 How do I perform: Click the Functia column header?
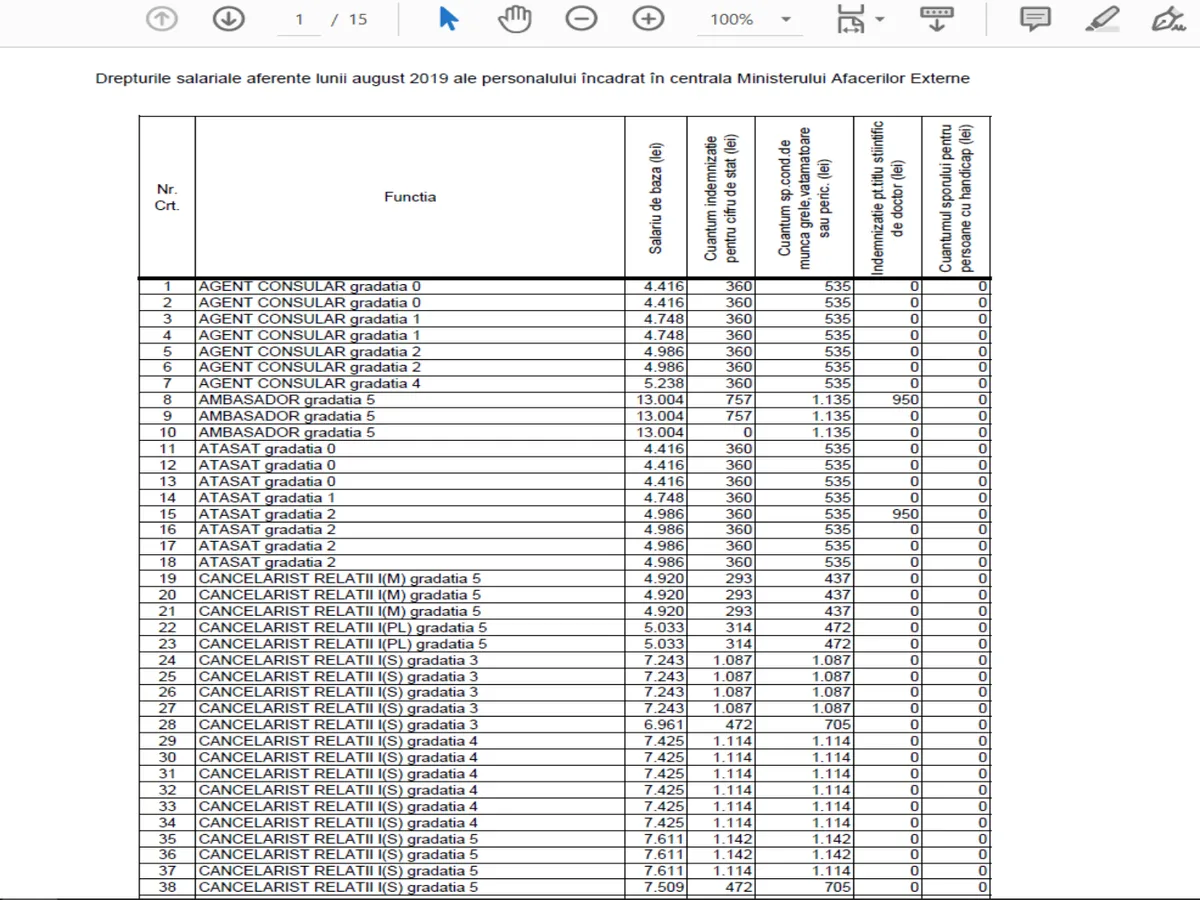(x=410, y=197)
